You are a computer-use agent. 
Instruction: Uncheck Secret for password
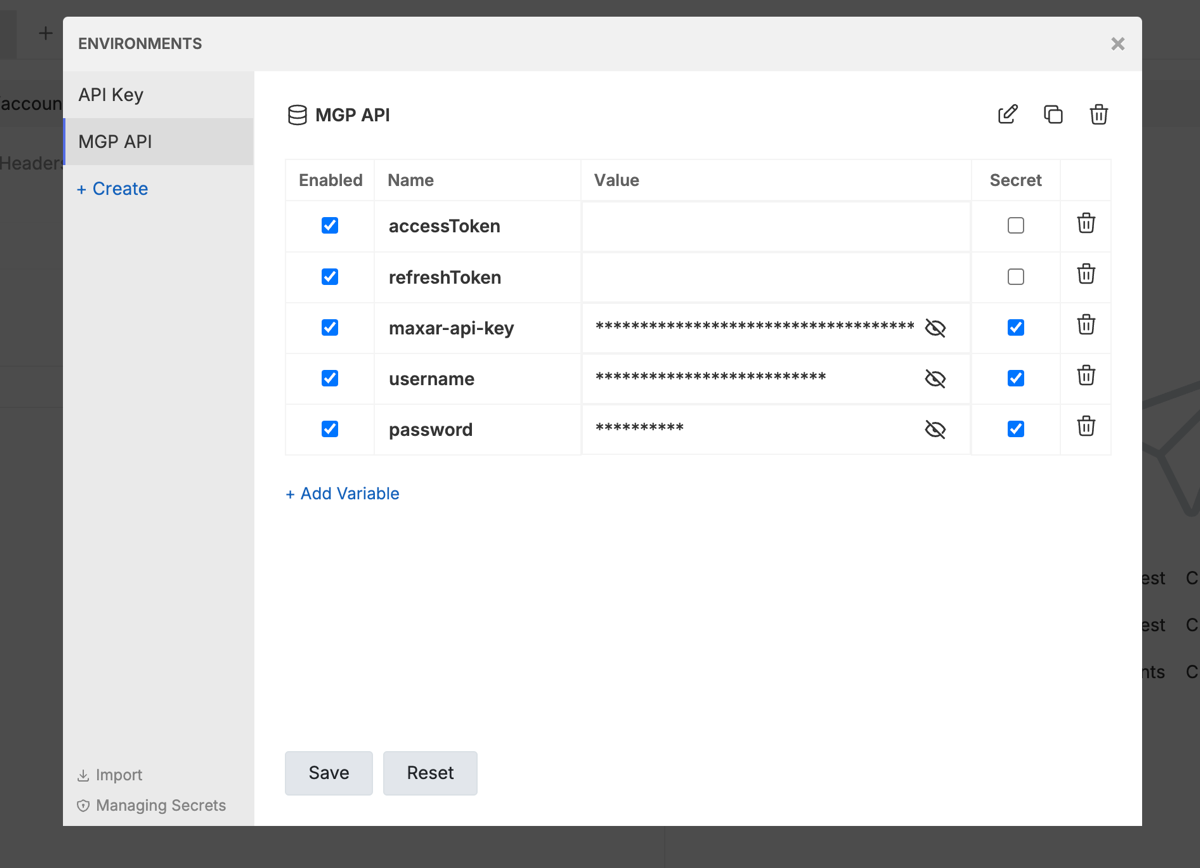tap(1016, 429)
